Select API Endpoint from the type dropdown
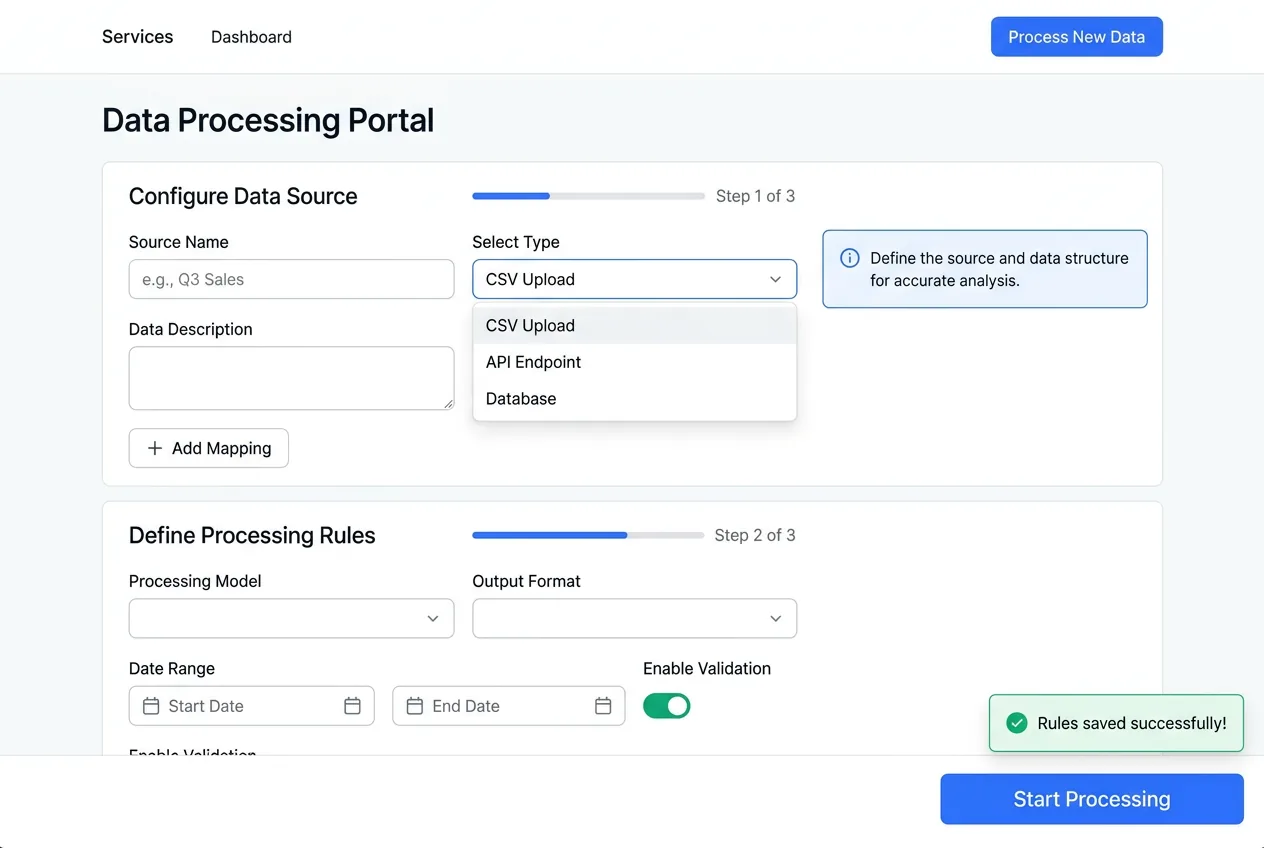Viewport: 1264px width, 848px height. 533,362
